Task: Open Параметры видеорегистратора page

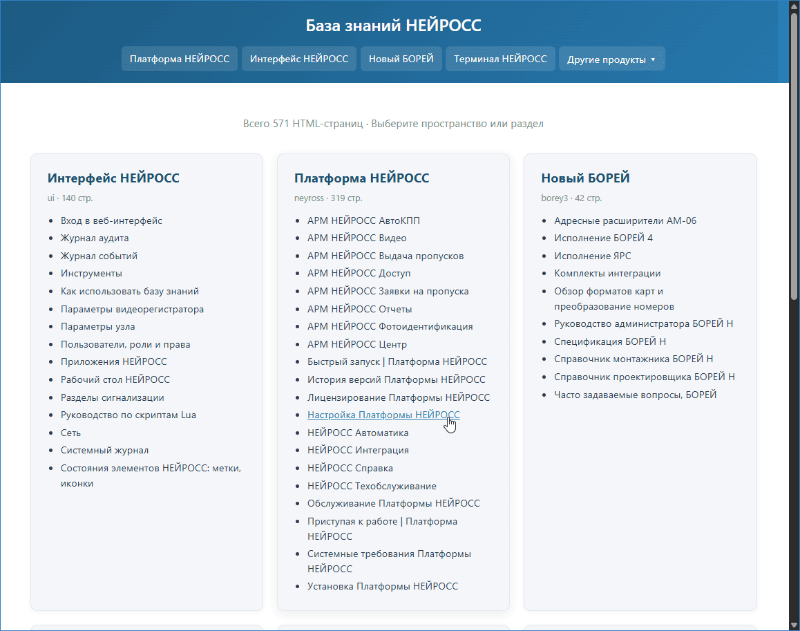Action: 132,309
